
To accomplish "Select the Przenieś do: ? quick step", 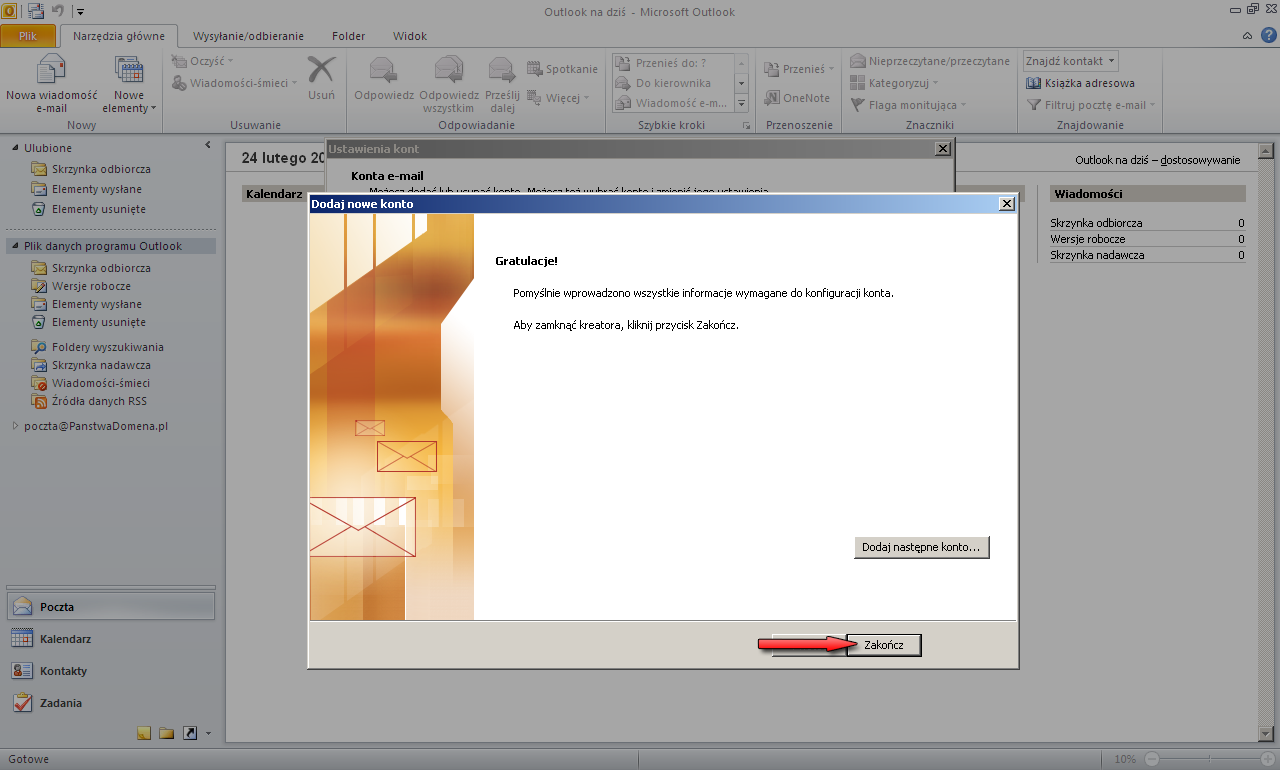I will 672,63.
